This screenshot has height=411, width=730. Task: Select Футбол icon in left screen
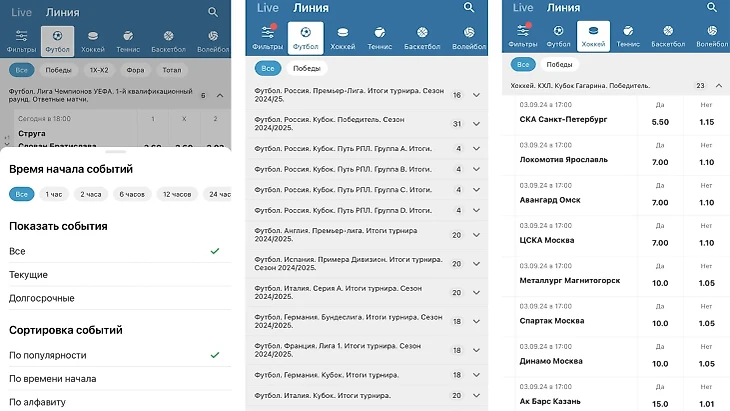coord(57,41)
